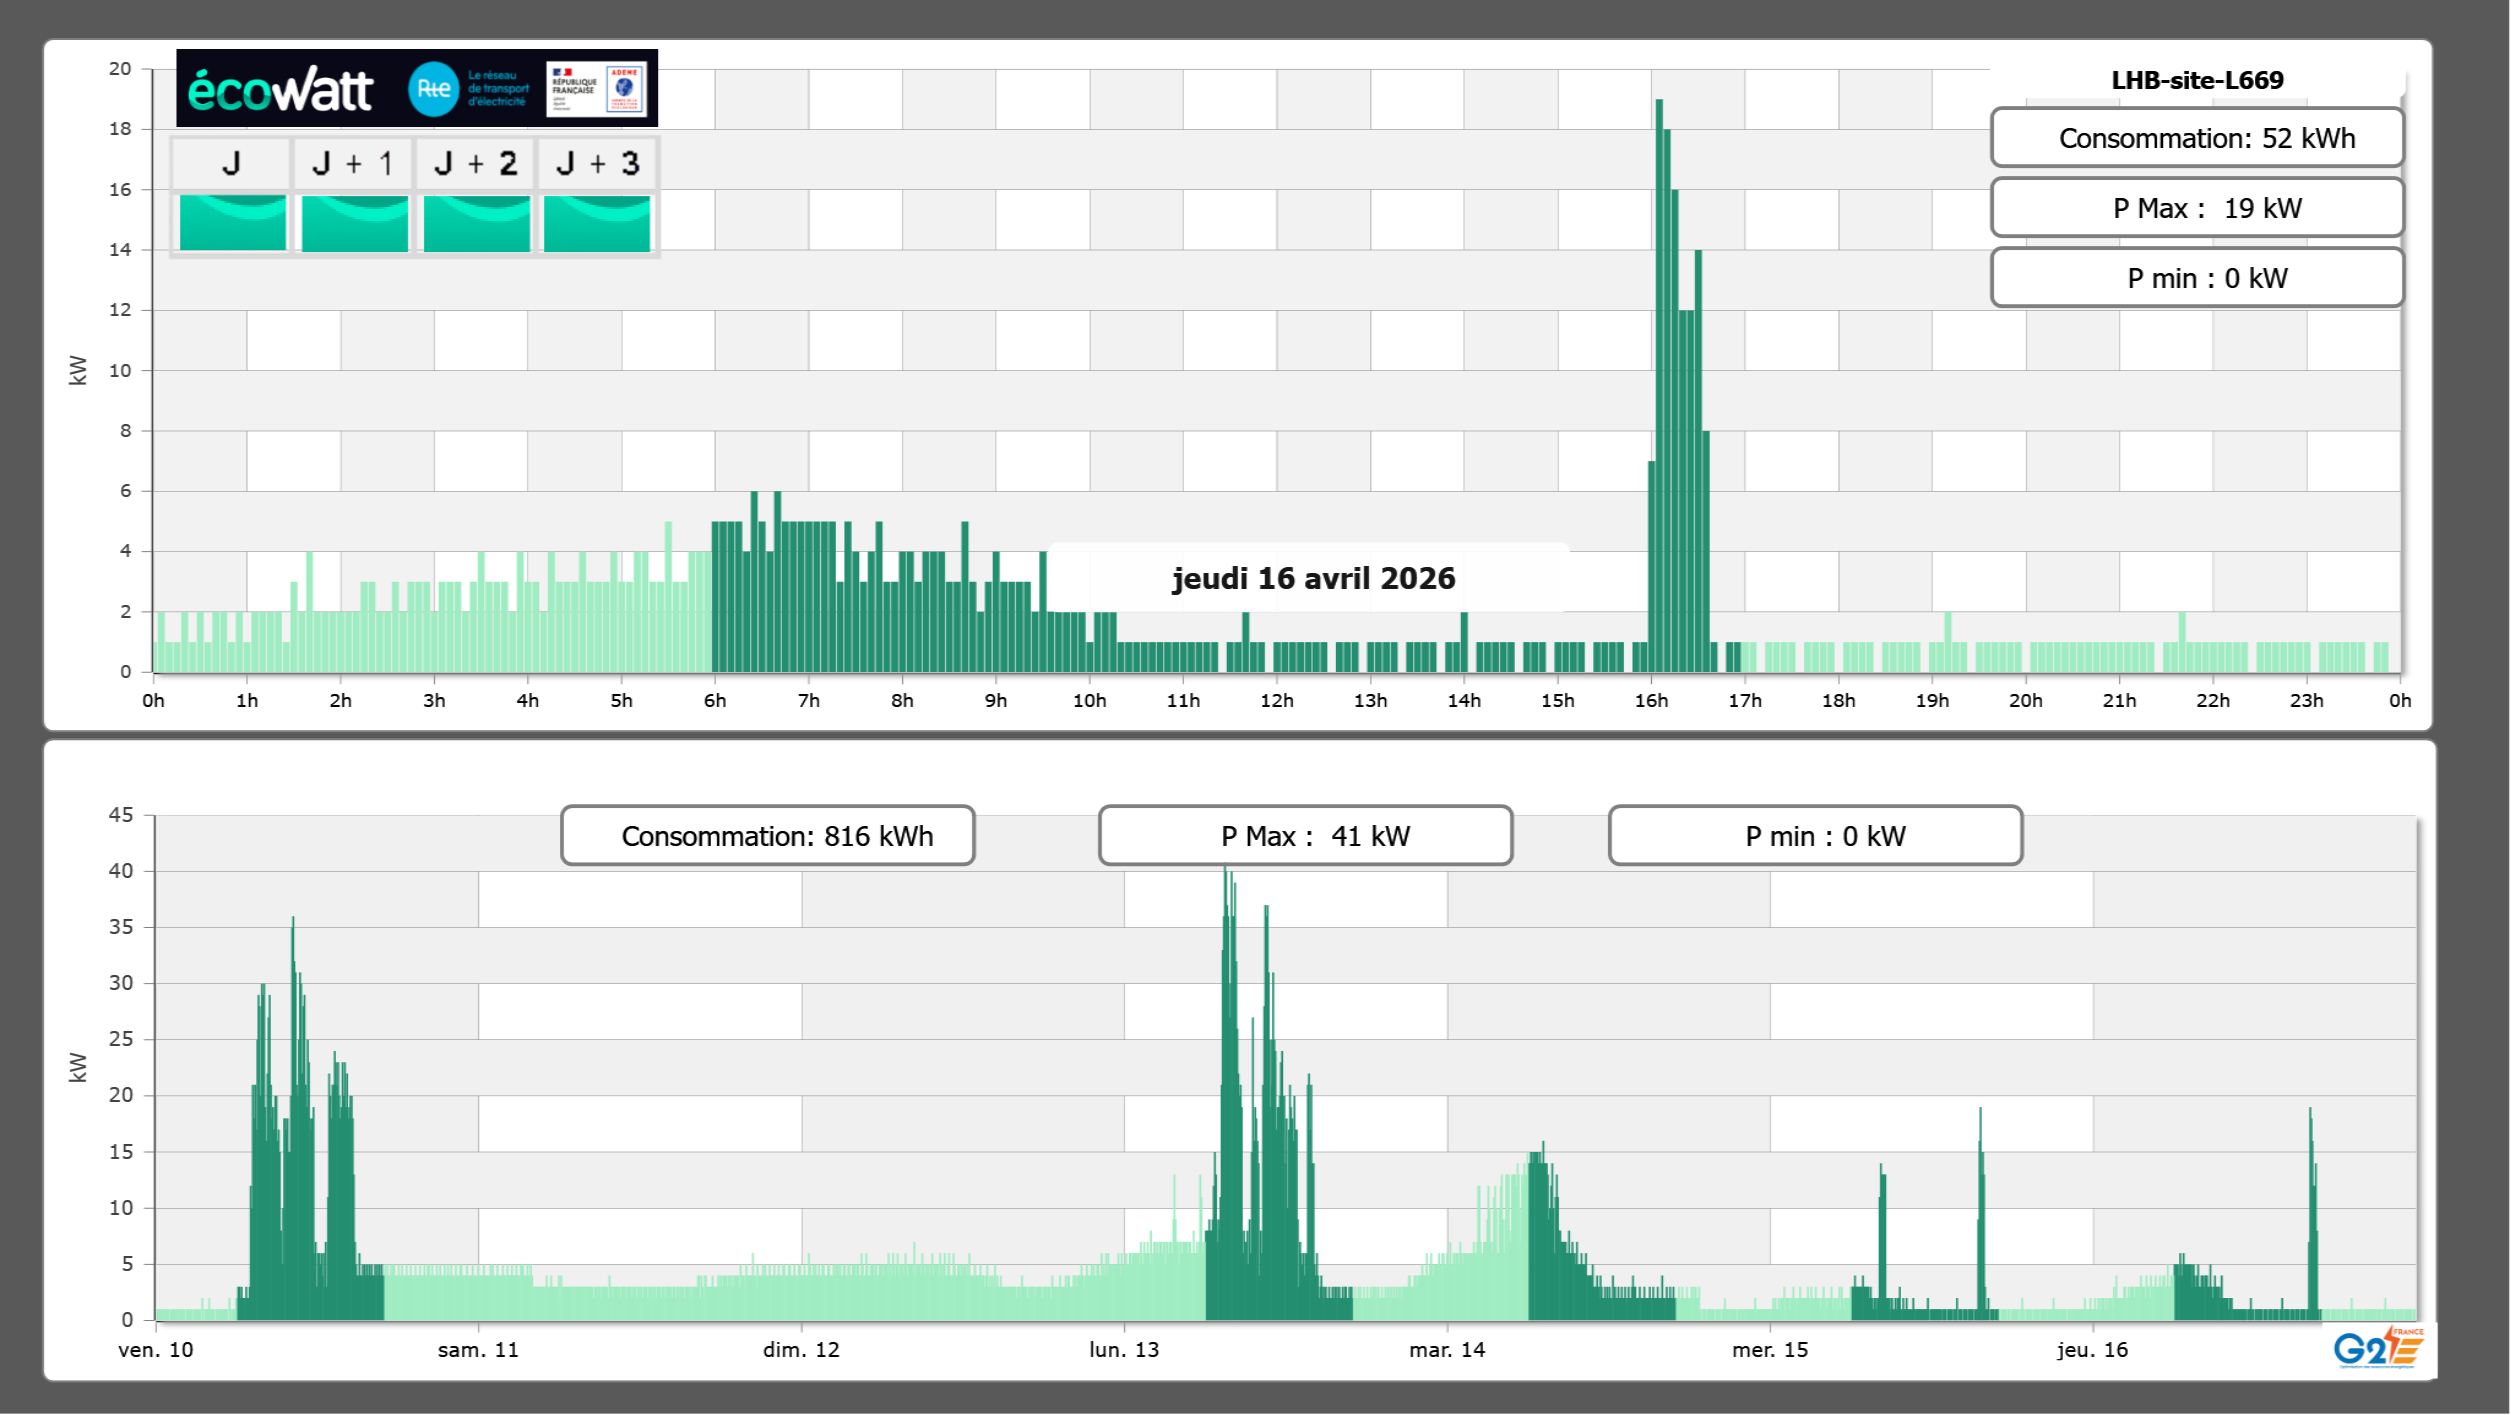Click the green wave icon under J + 1

[x=354, y=222]
